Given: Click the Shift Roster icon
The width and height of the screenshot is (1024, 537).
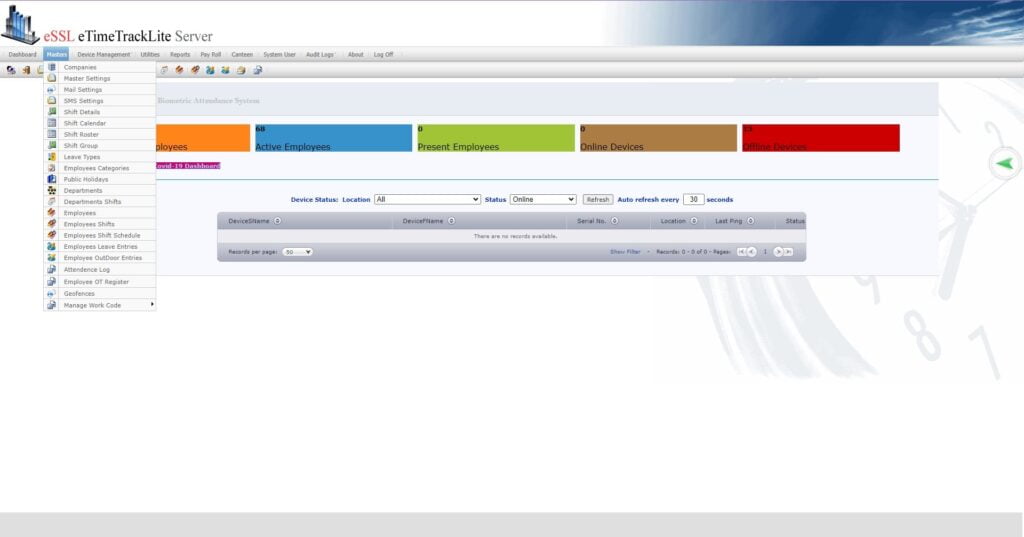Looking at the screenshot, I should pos(52,134).
